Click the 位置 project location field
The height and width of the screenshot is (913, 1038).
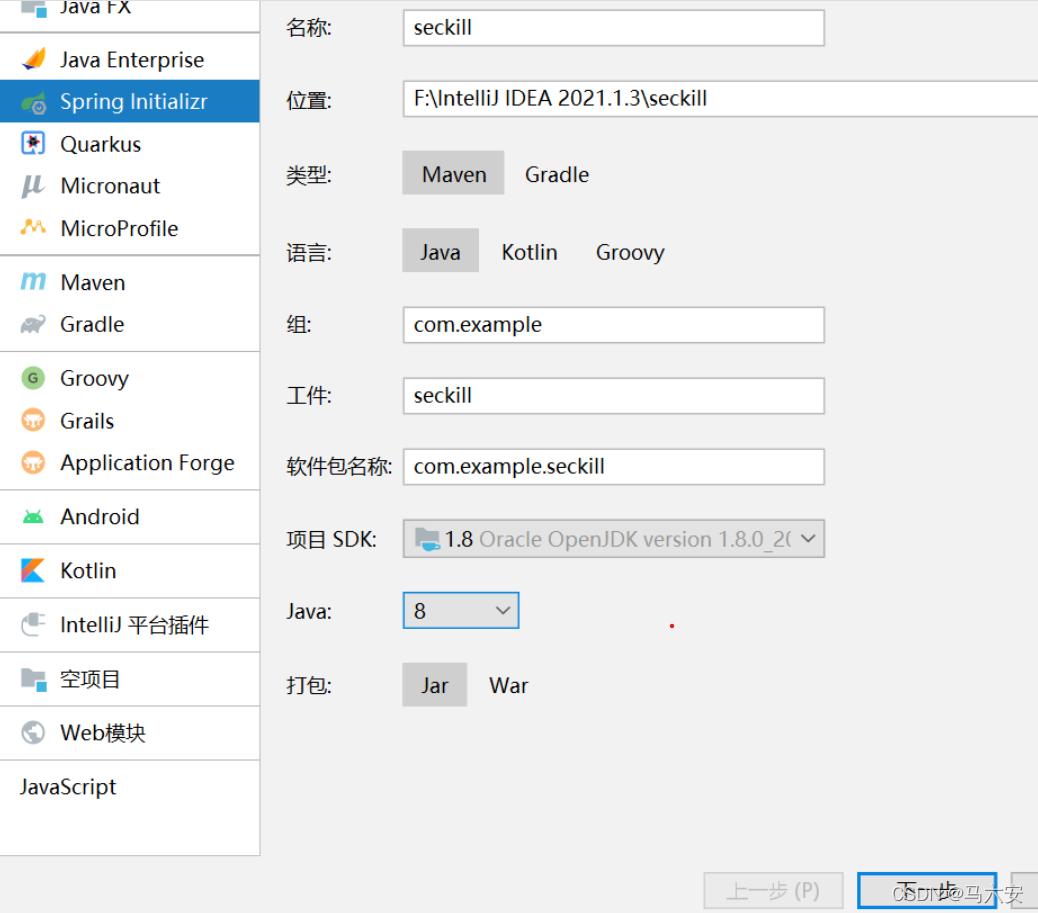pyautogui.click(x=720, y=99)
